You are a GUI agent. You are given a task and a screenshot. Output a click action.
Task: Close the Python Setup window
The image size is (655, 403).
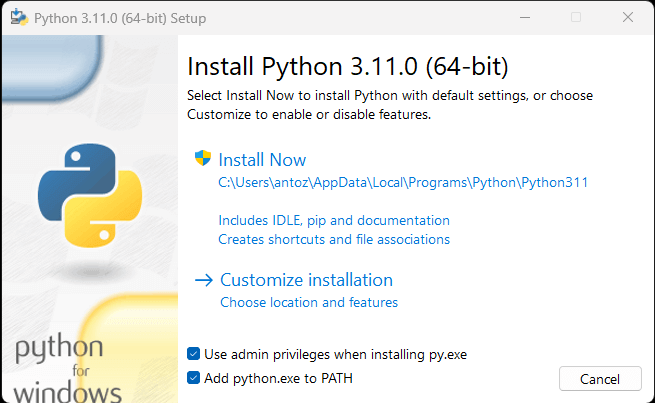coord(628,18)
